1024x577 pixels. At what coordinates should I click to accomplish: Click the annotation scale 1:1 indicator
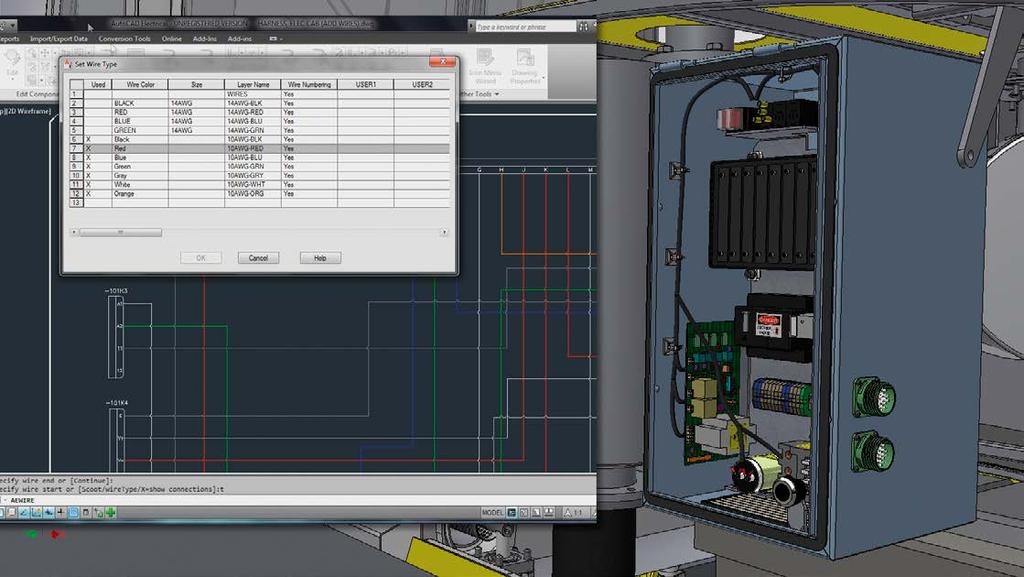coord(573,513)
